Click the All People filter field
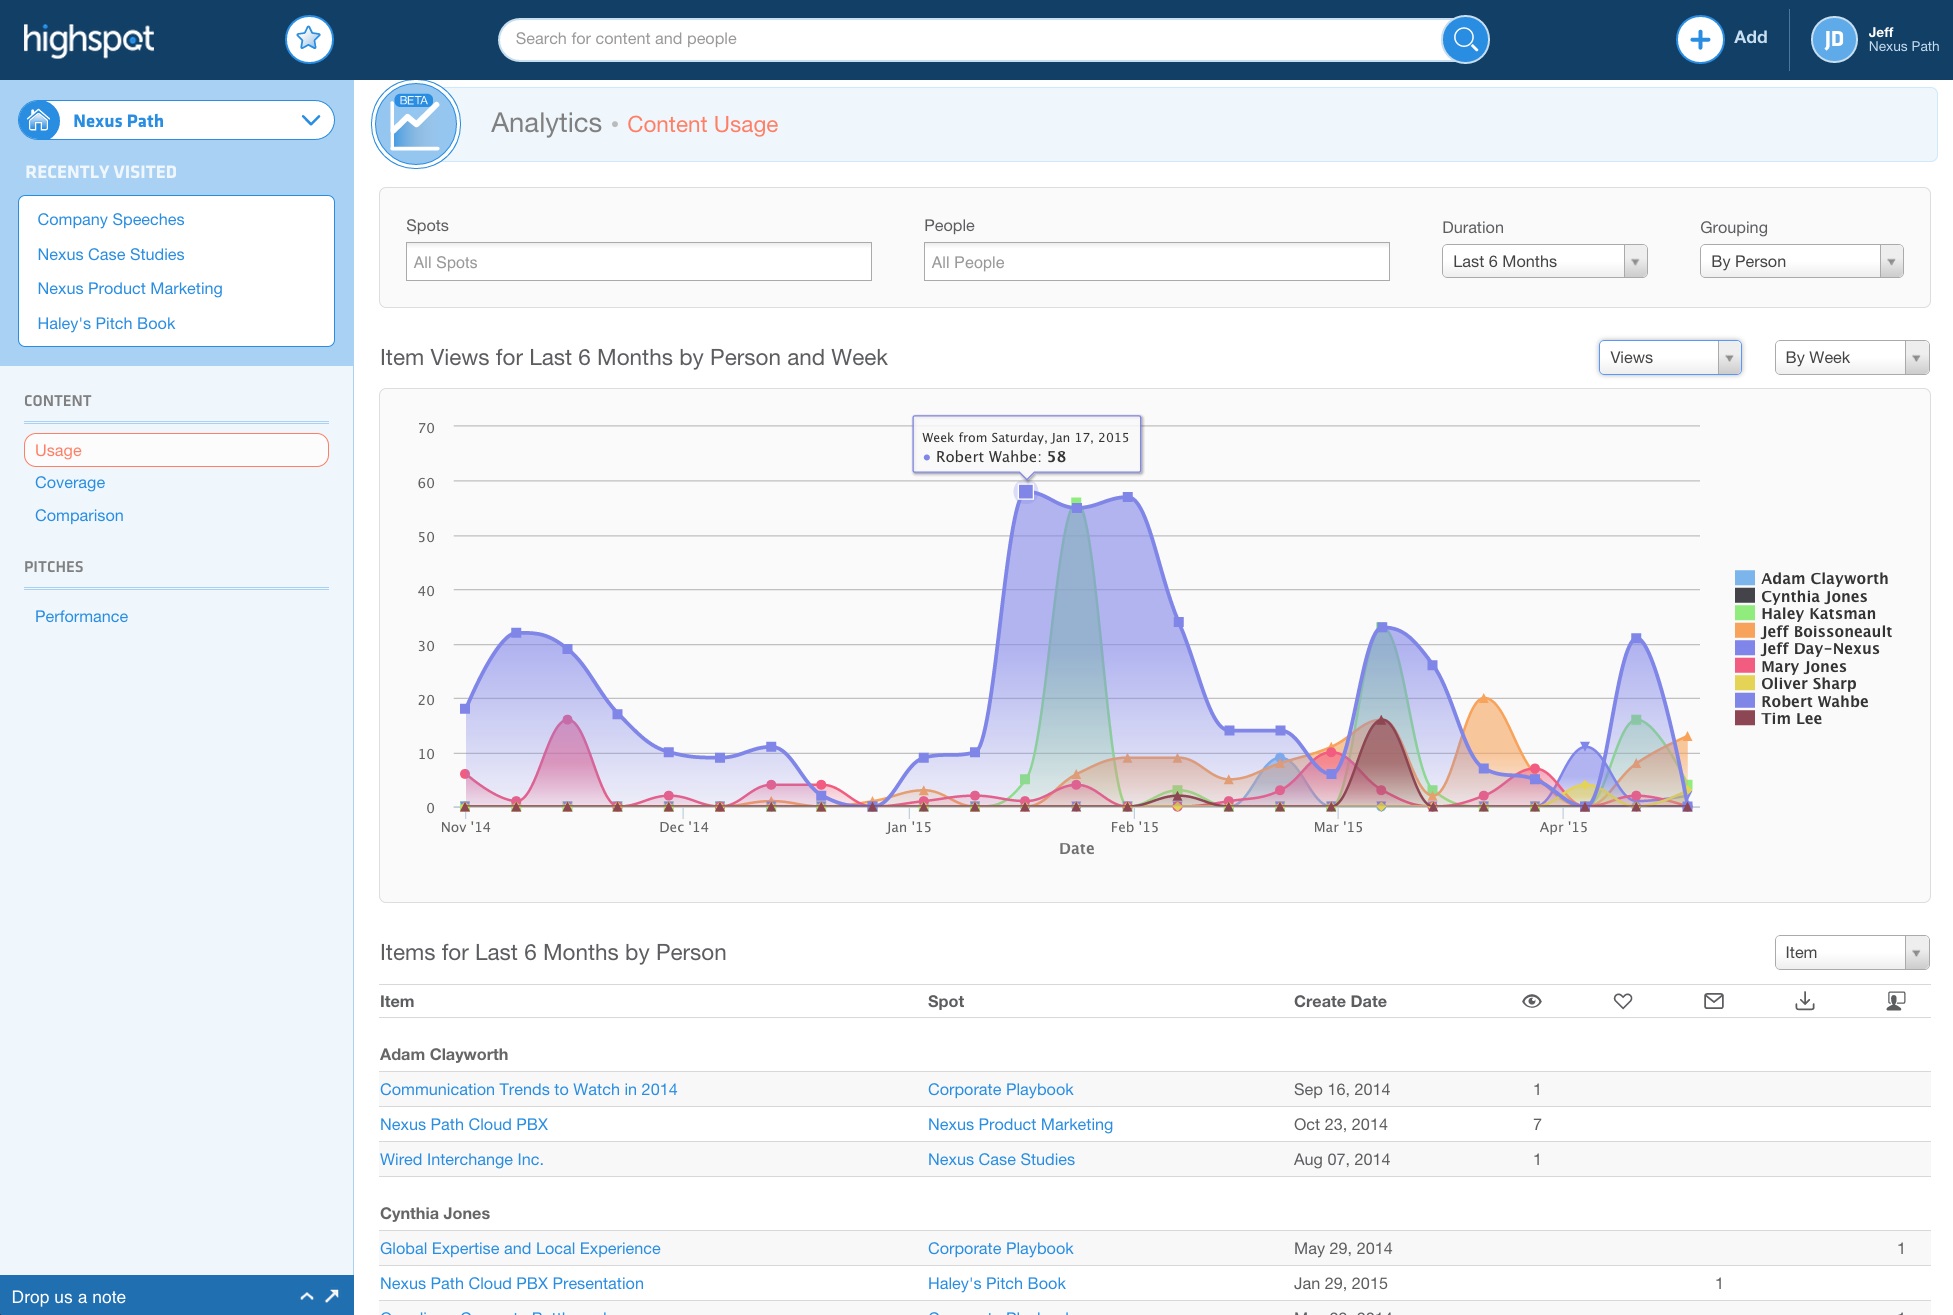 (x=1157, y=262)
